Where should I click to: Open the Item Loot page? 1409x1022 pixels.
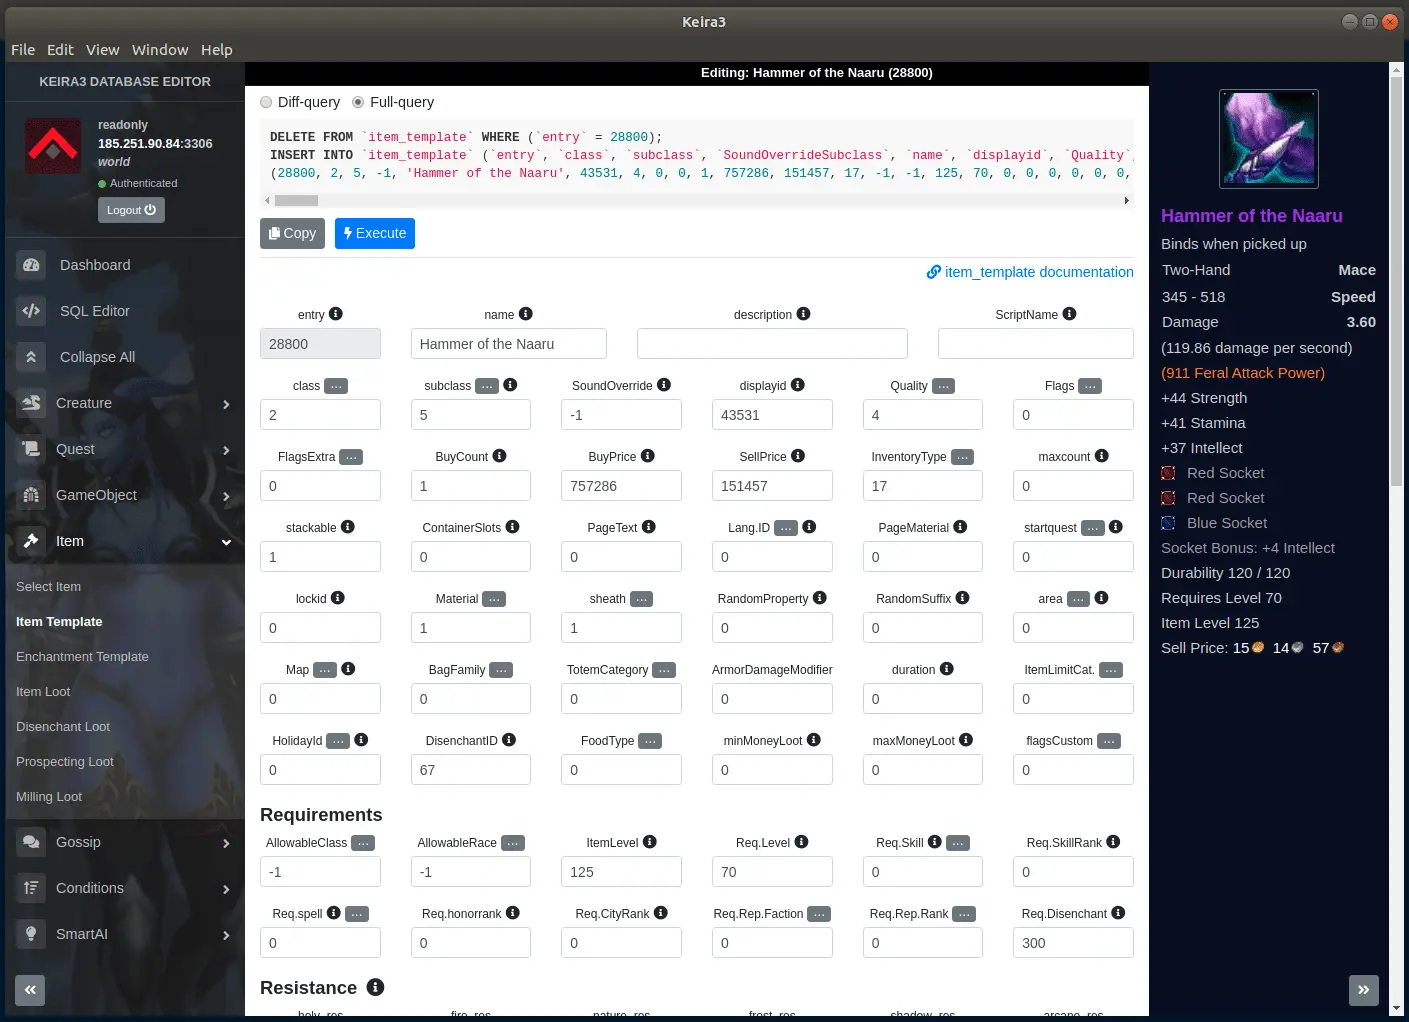point(43,692)
